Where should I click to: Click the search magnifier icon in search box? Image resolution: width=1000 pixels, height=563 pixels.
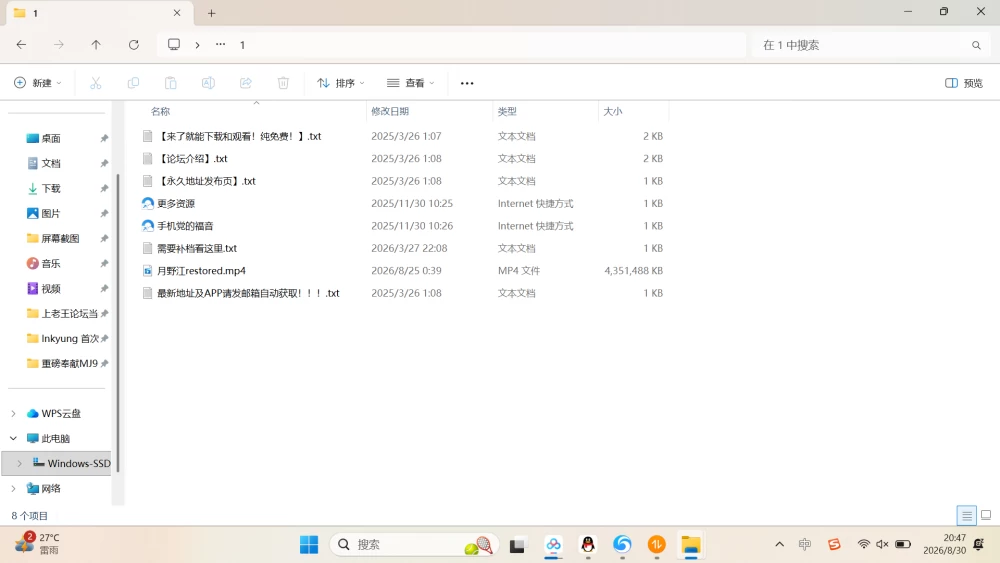pos(976,45)
